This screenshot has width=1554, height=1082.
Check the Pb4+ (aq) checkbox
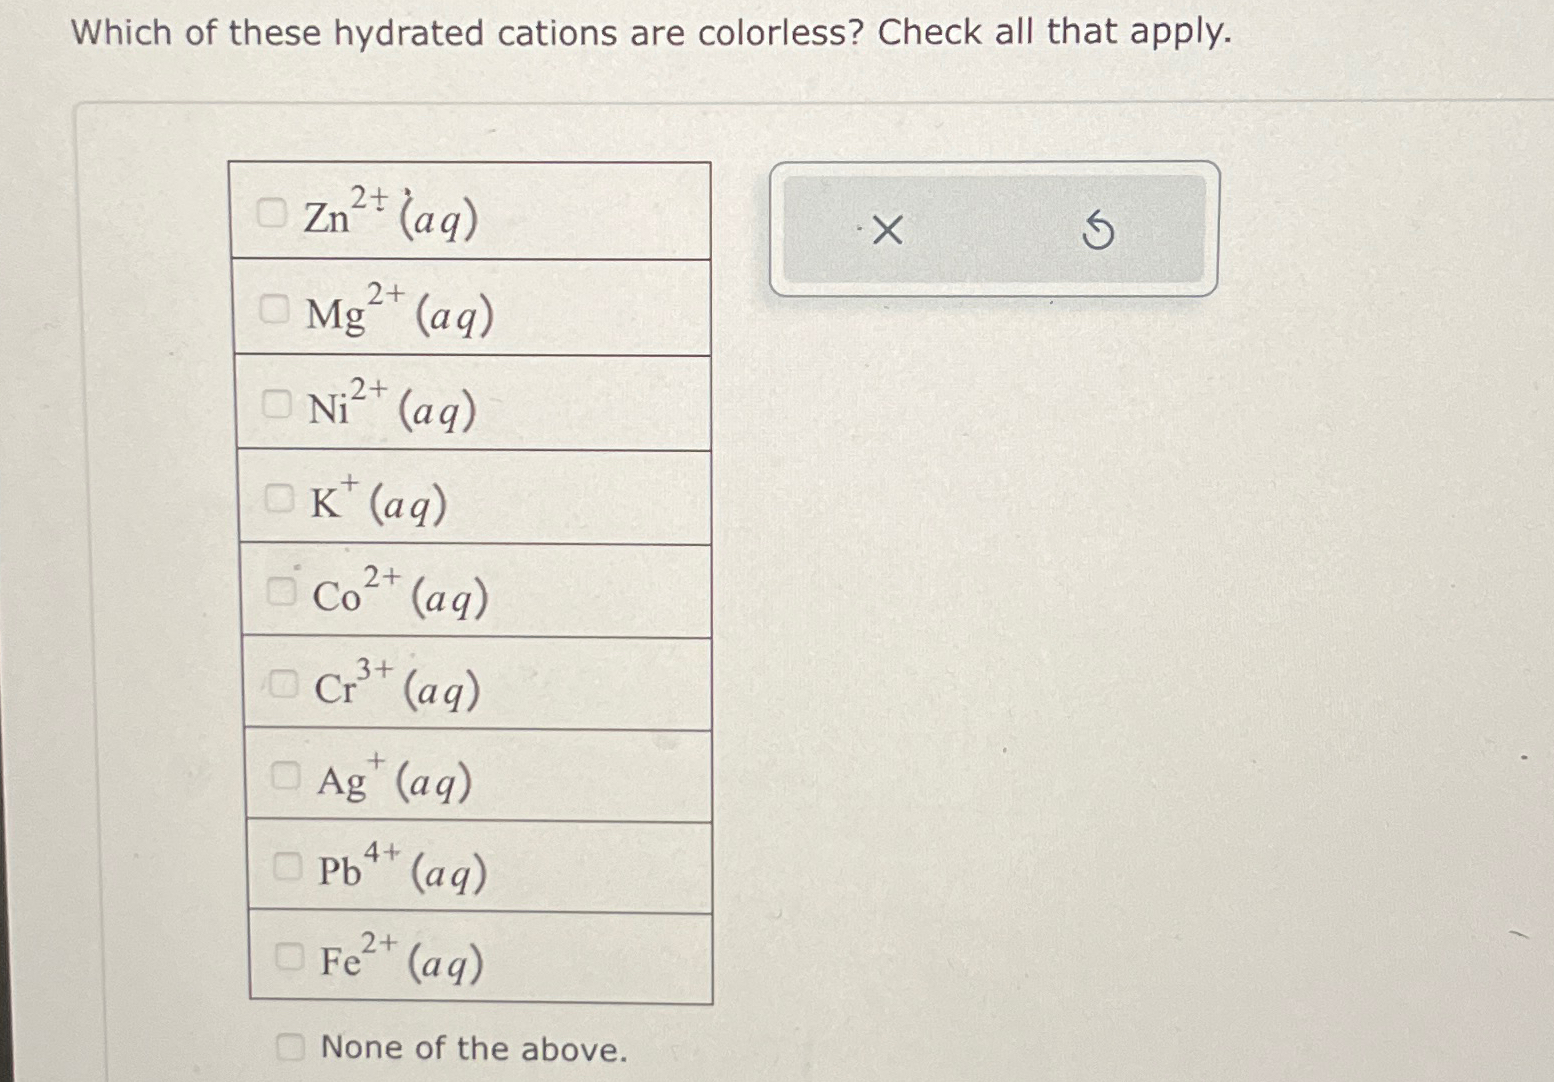[288, 866]
